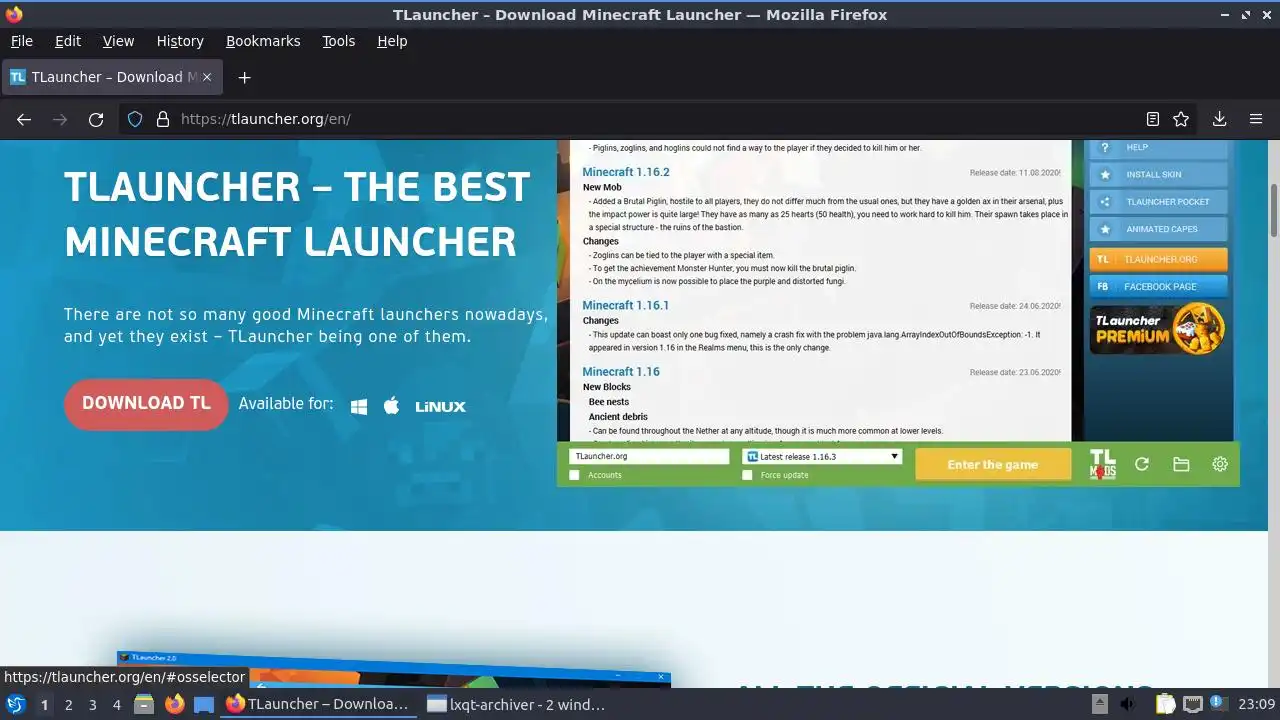Switch to virtual desktop 1
Viewport: 1280px width, 720px height.
pyautogui.click(x=44, y=705)
